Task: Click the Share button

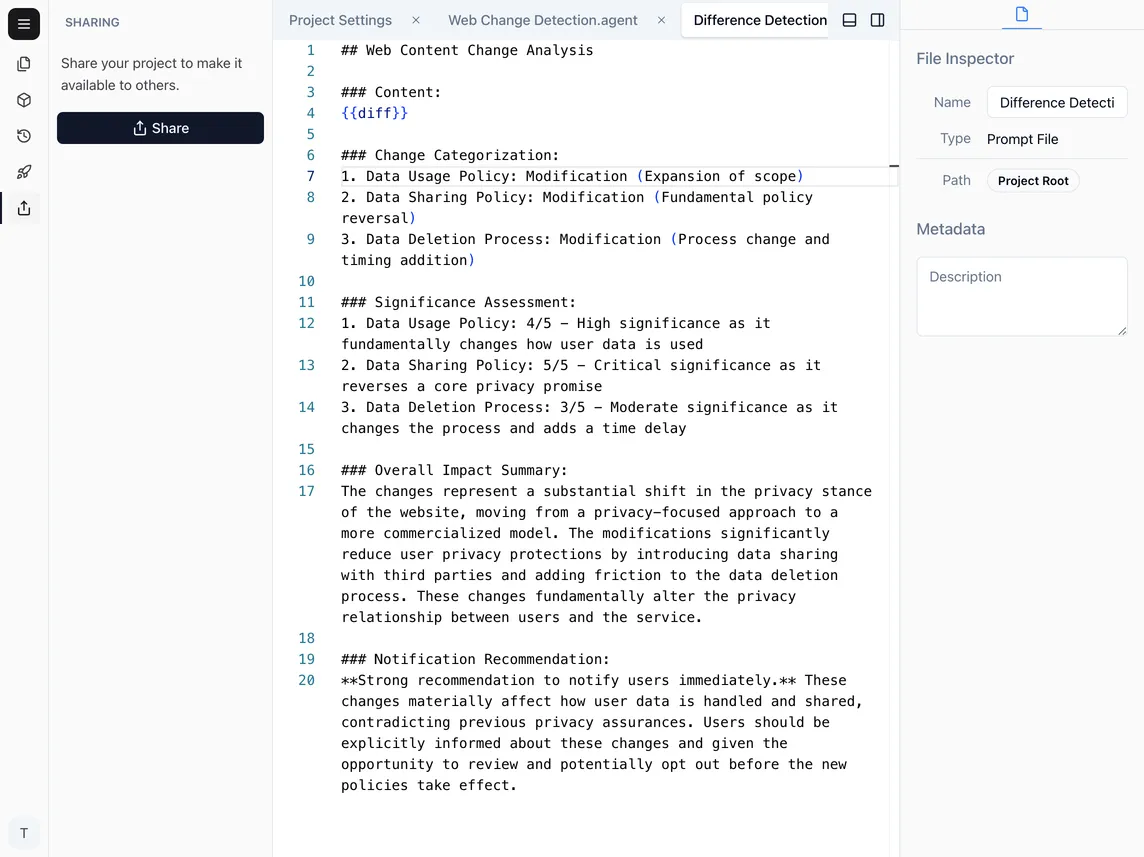Action: pyautogui.click(x=160, y=127)
